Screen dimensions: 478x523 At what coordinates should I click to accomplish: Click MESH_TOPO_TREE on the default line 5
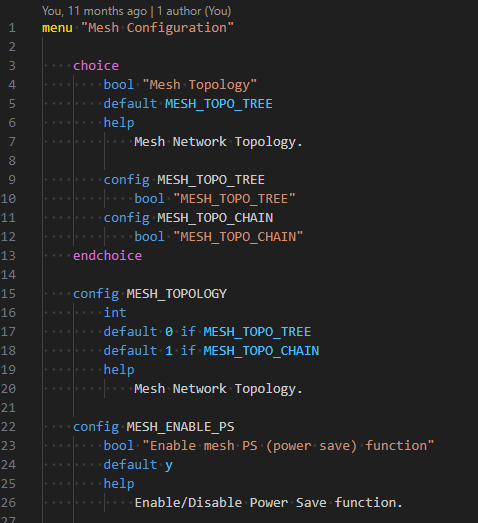[x=219, y=104]
